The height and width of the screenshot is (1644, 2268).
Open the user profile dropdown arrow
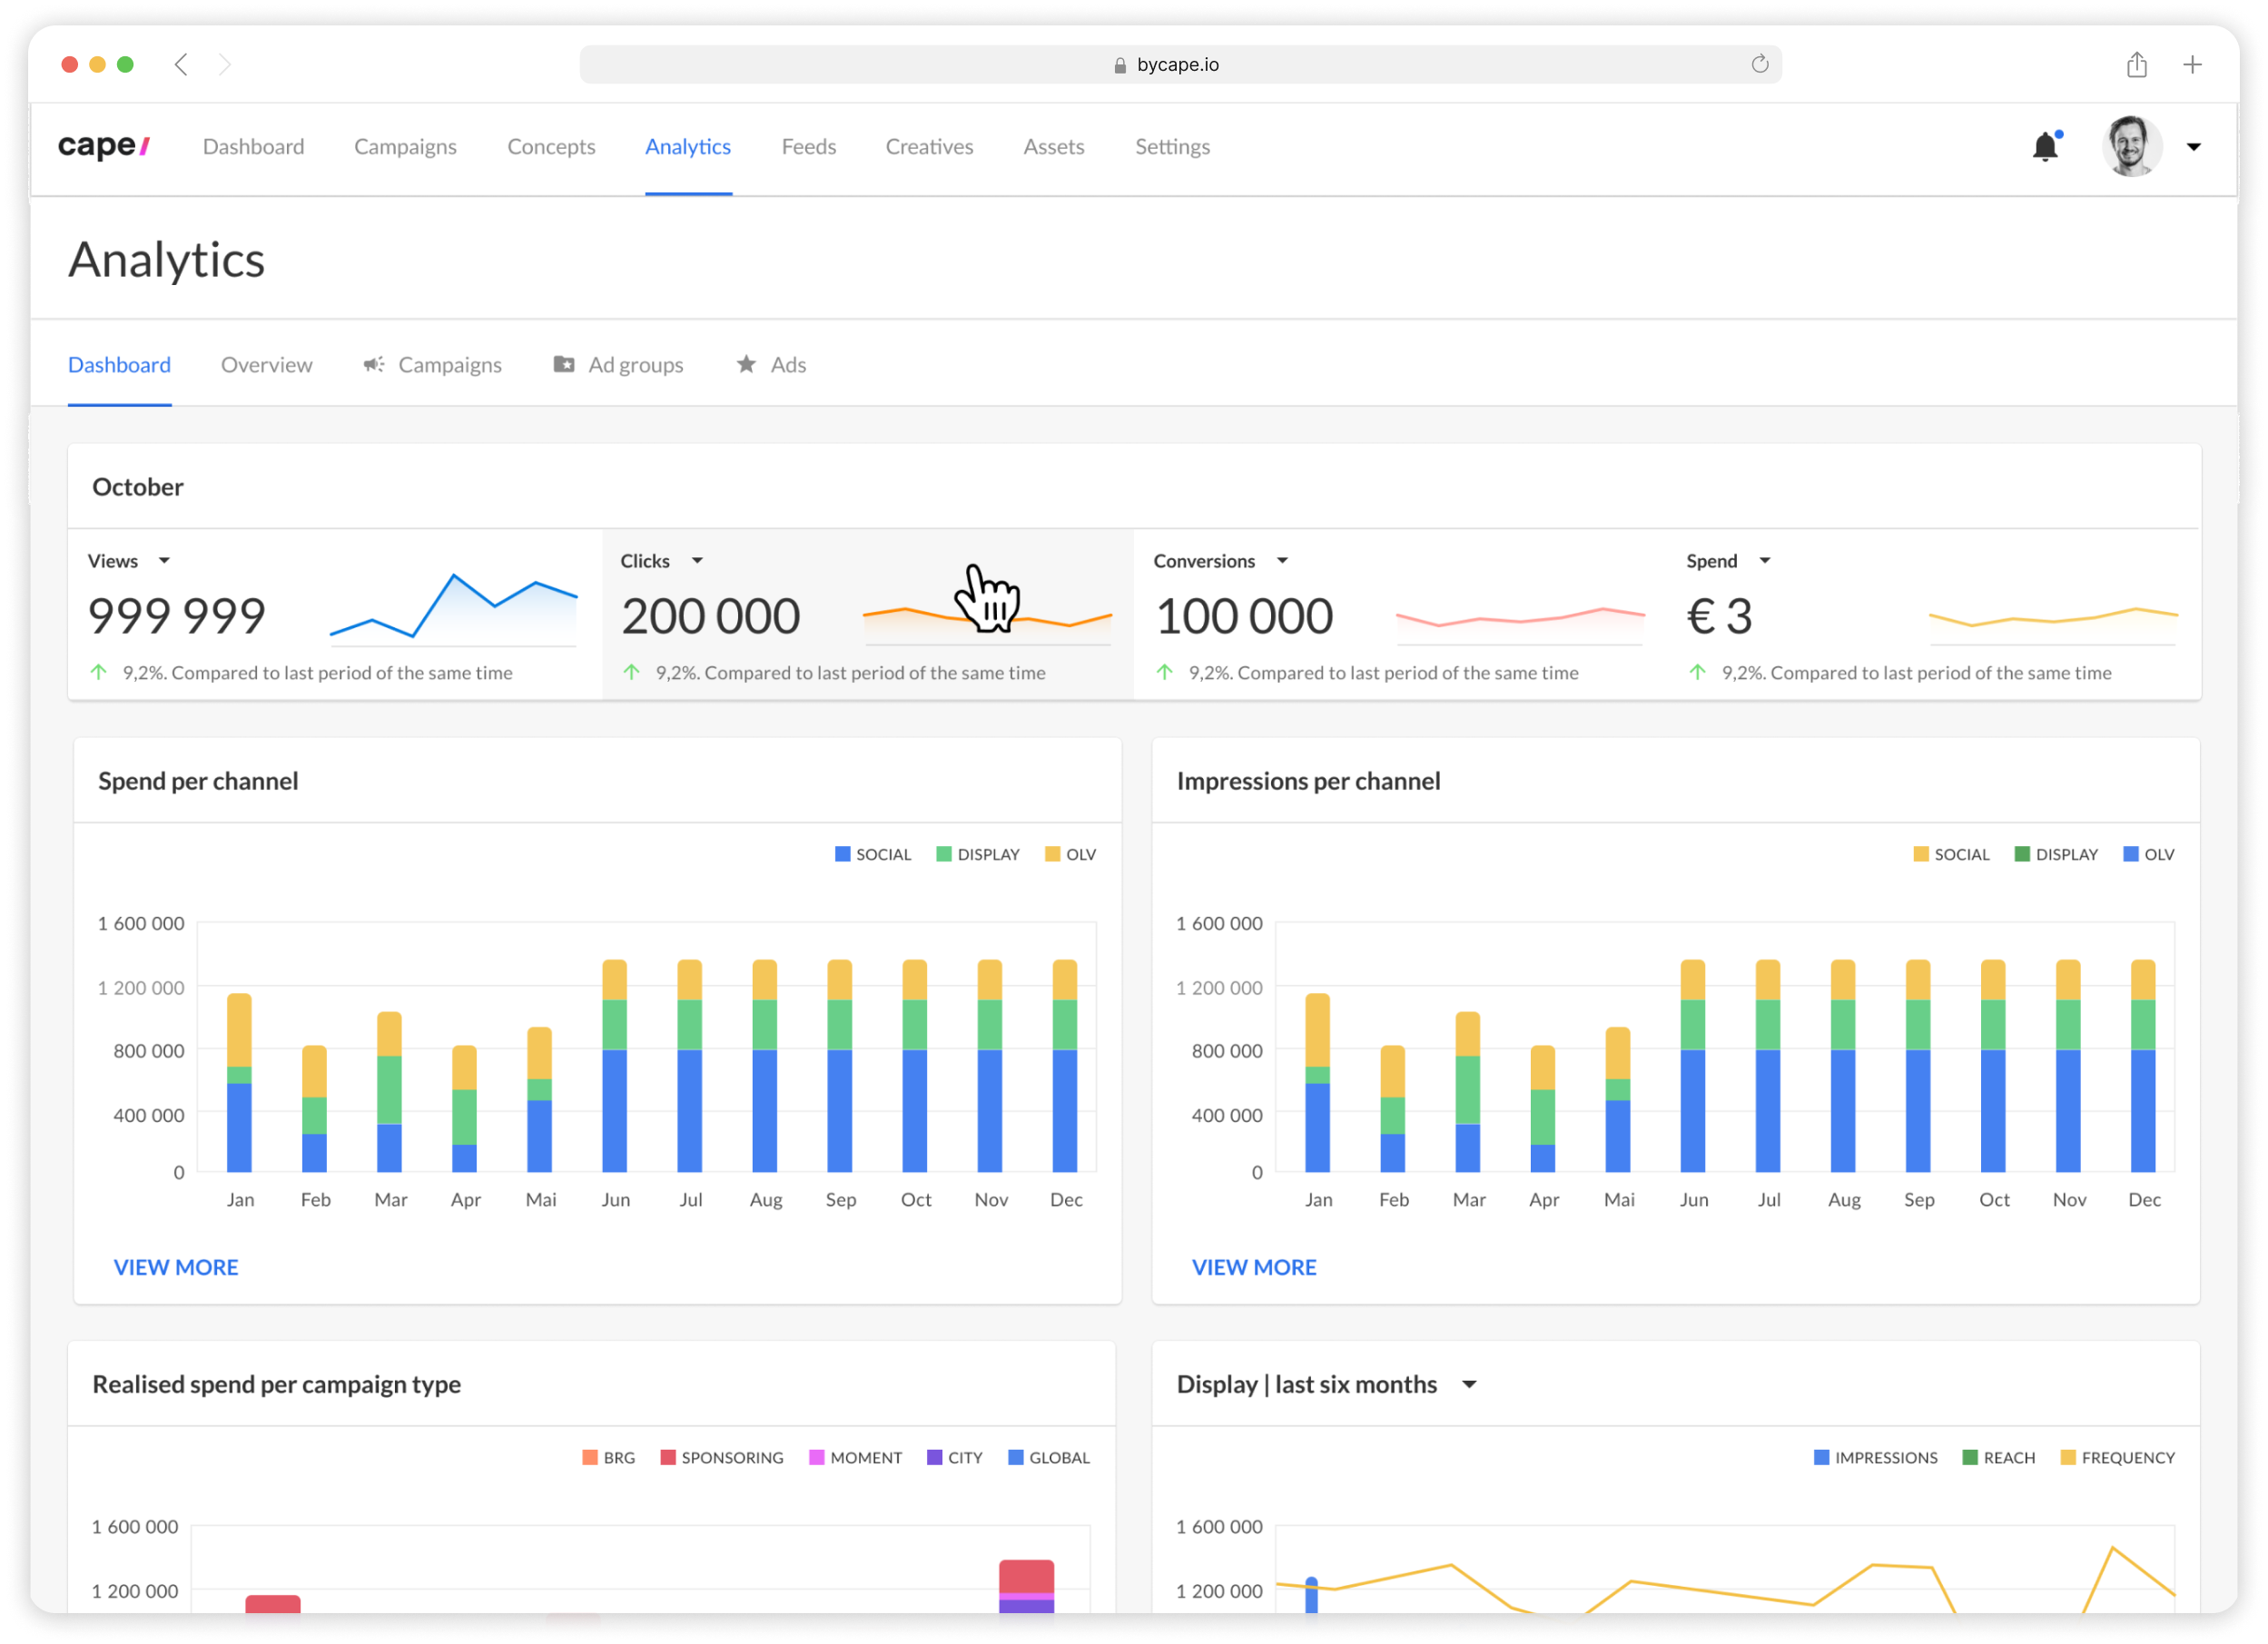pos(2193,147)
